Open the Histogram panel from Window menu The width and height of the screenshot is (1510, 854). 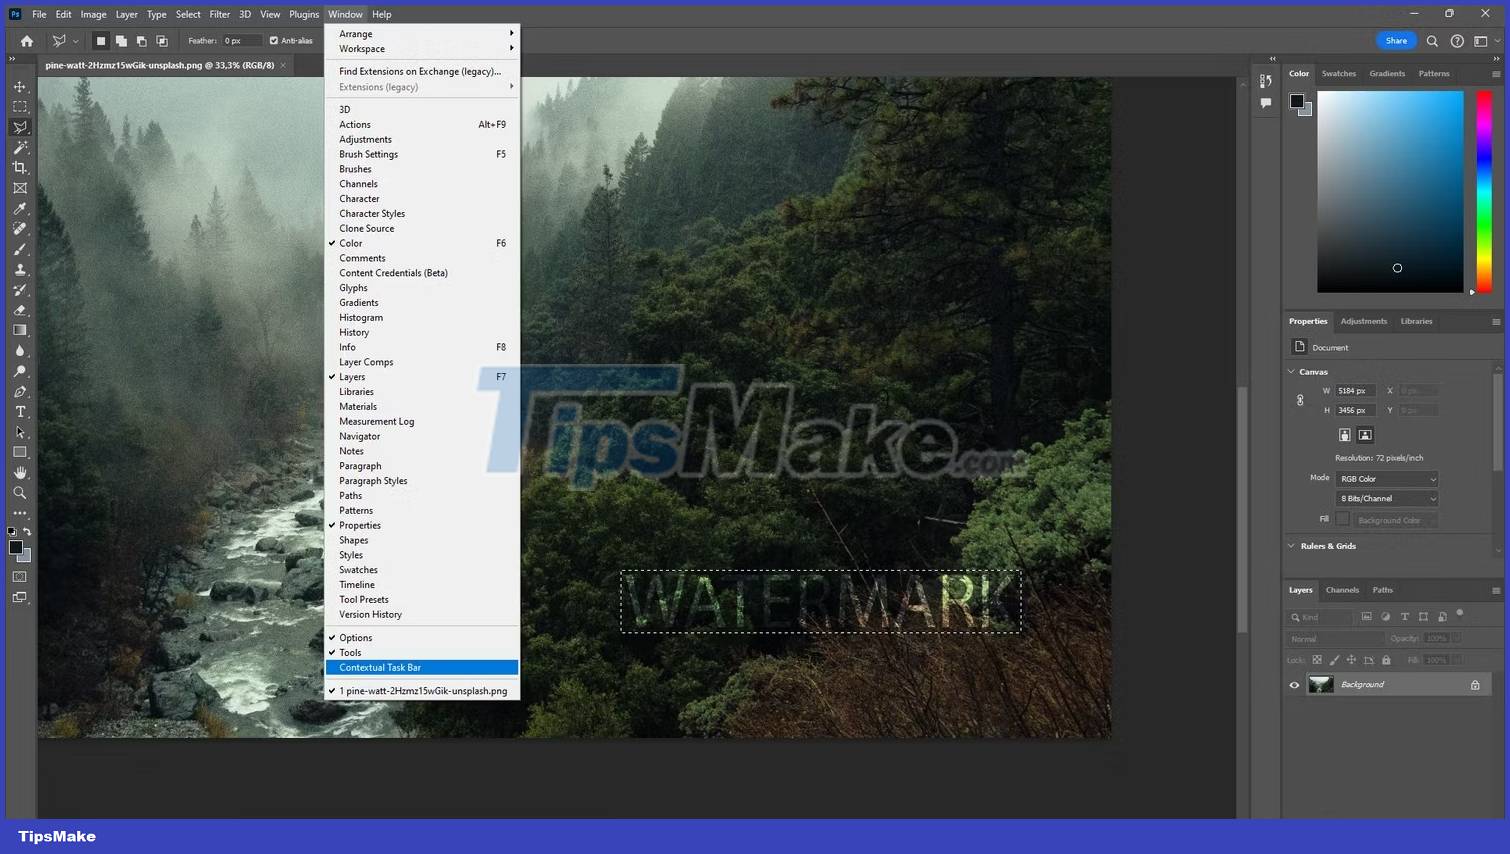pos(361,317)
